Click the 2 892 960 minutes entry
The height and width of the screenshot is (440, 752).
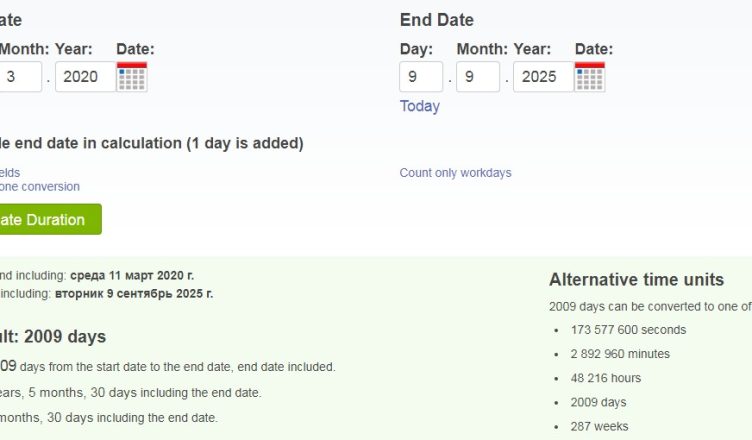[x=620, y=354]
